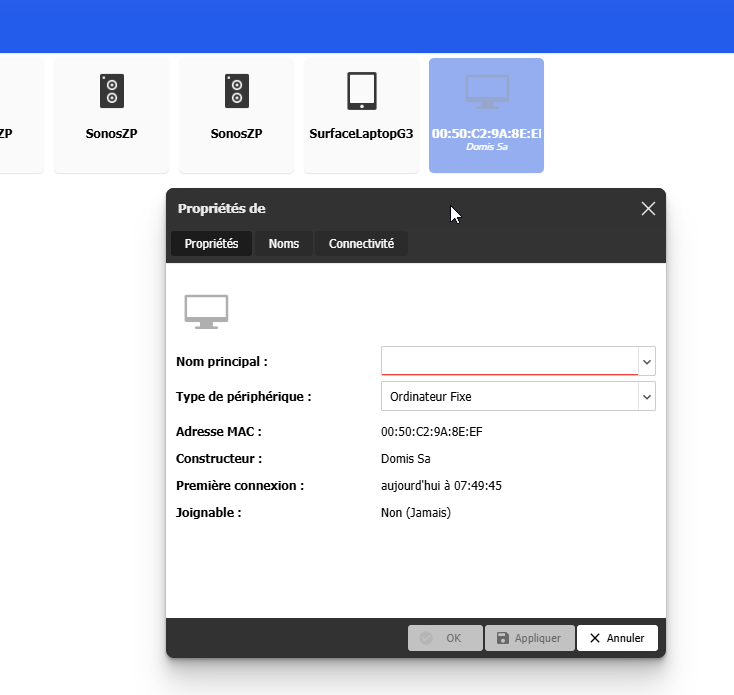
Task: Click the monitor icon on the highlighted Domis Sa tile
Action: coord(486,91)
